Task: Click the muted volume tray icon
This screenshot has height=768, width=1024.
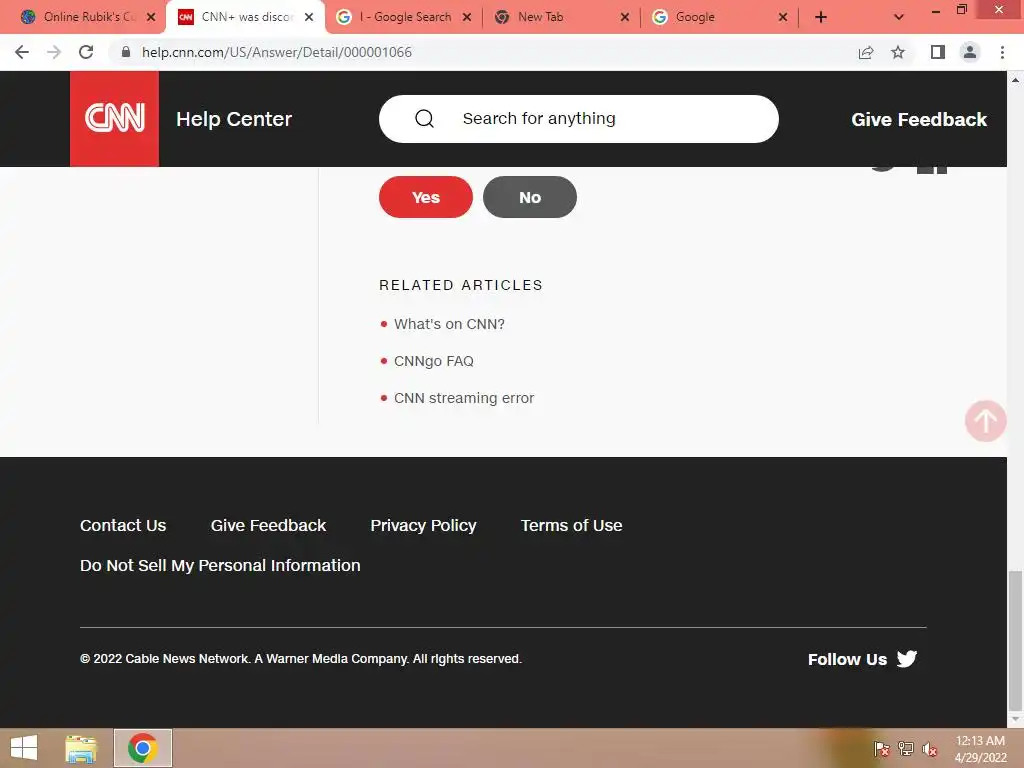Action: pos(930,748)
